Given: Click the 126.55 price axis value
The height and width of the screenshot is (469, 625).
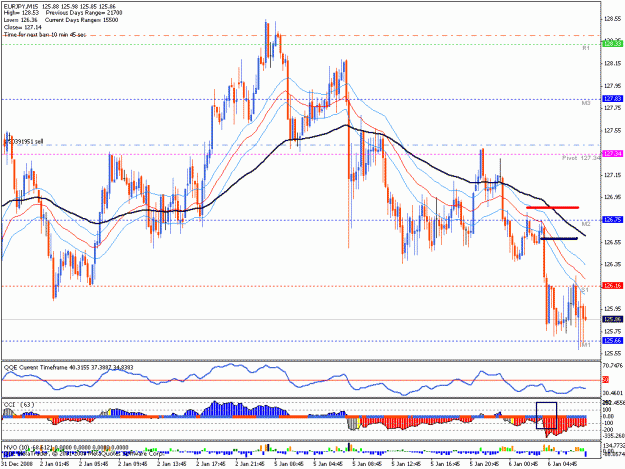Looking at the screenshot, I should [613, 242].
